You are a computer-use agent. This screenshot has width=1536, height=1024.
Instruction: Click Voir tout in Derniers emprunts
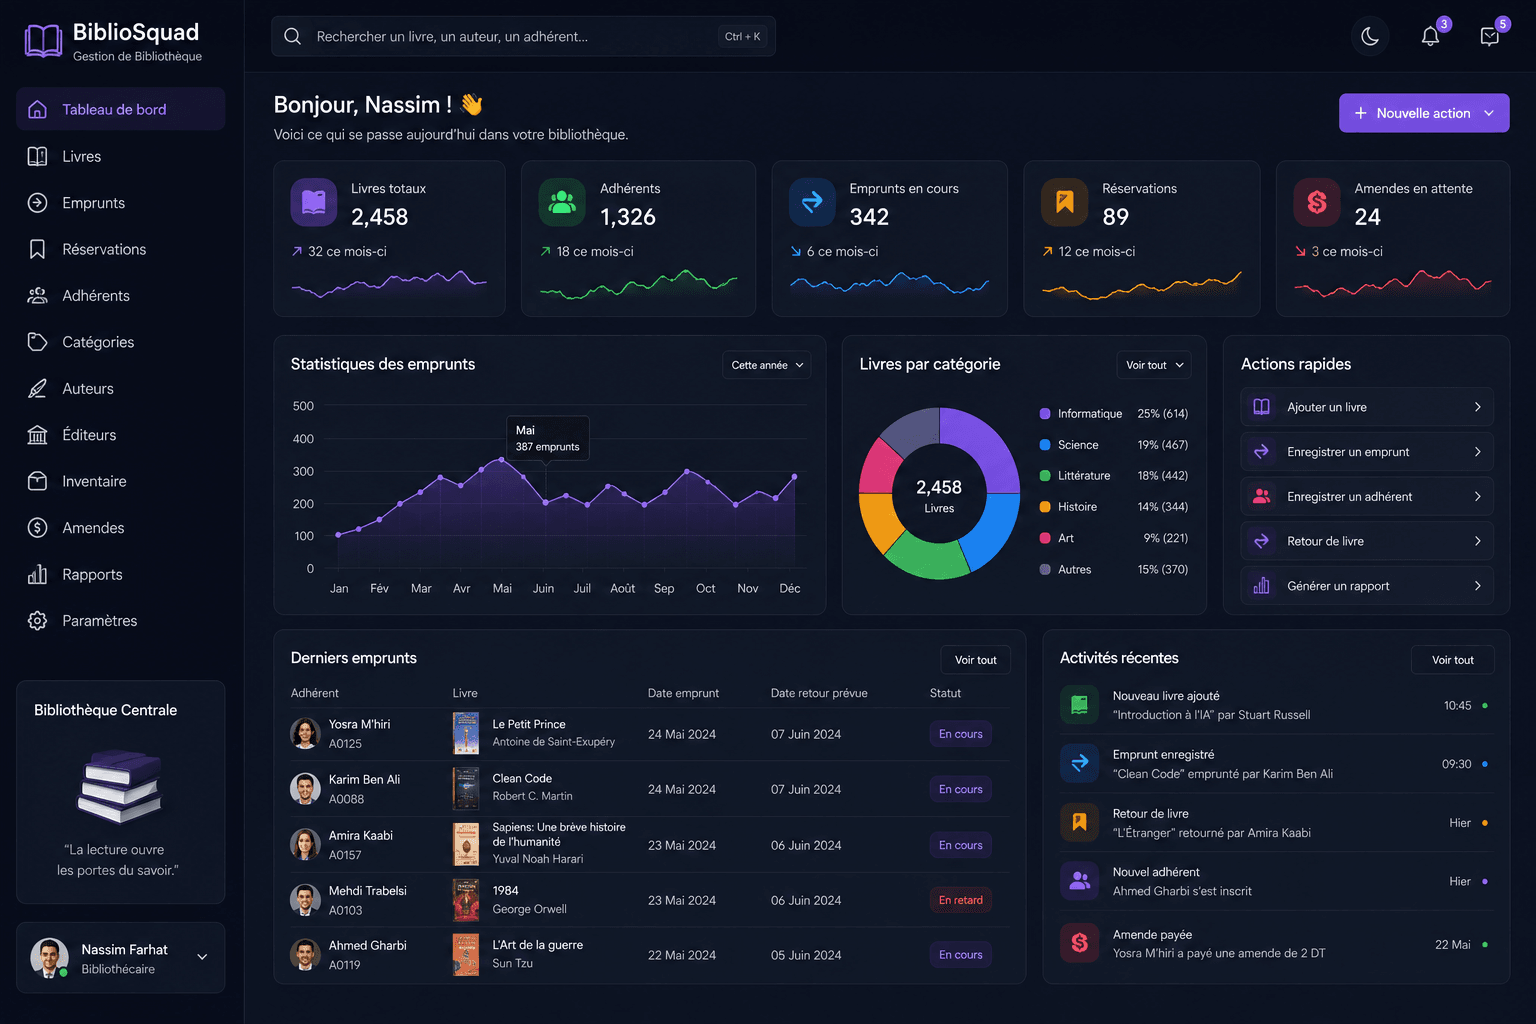[975, 660]
